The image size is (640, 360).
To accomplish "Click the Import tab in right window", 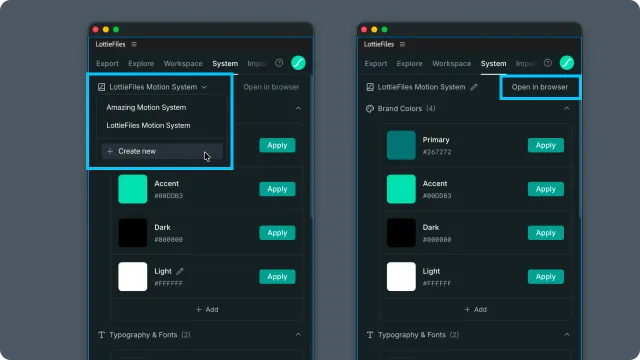I will tap(525, 63).
